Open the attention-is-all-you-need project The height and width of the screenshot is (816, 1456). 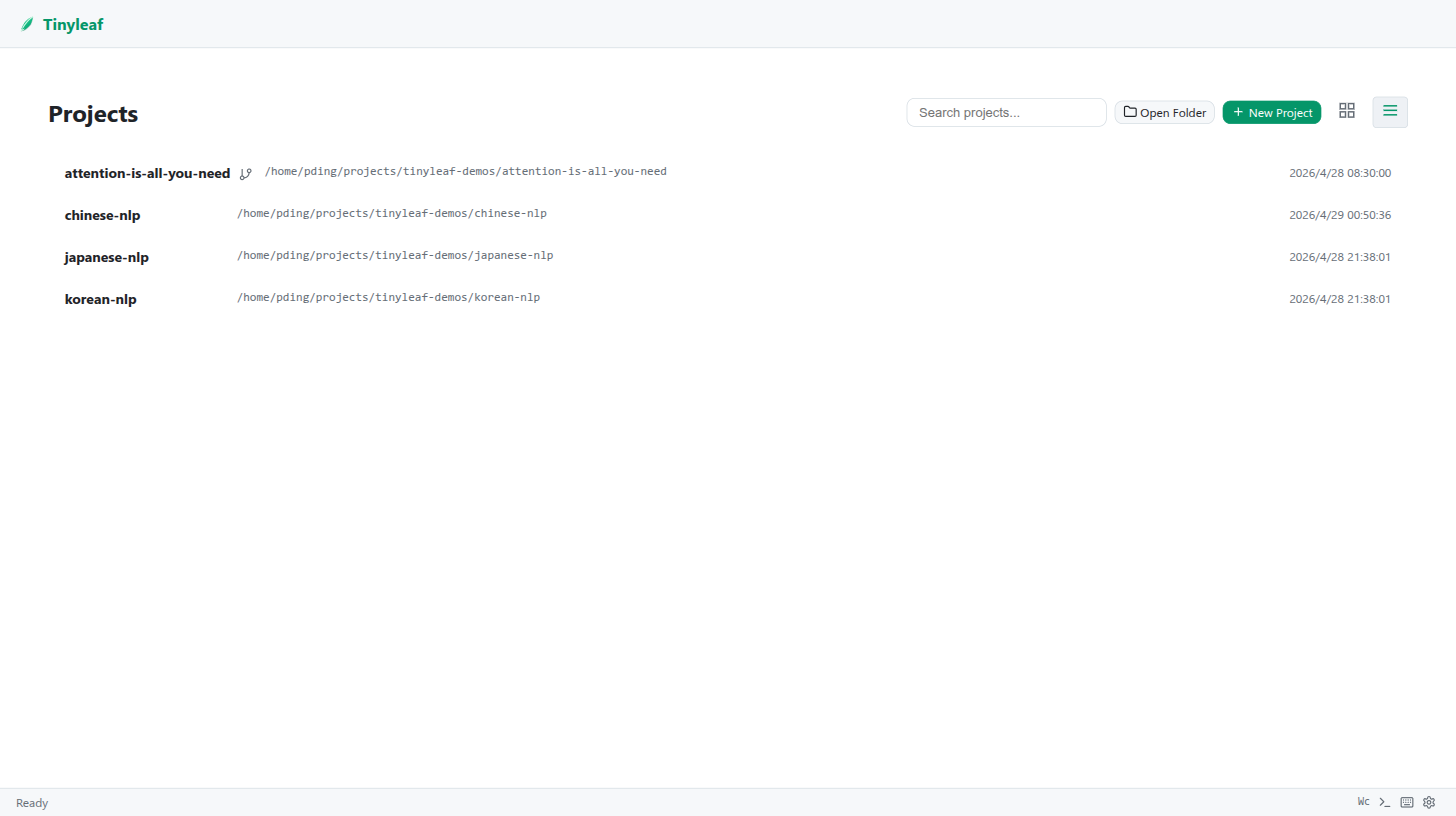(727, 173)
